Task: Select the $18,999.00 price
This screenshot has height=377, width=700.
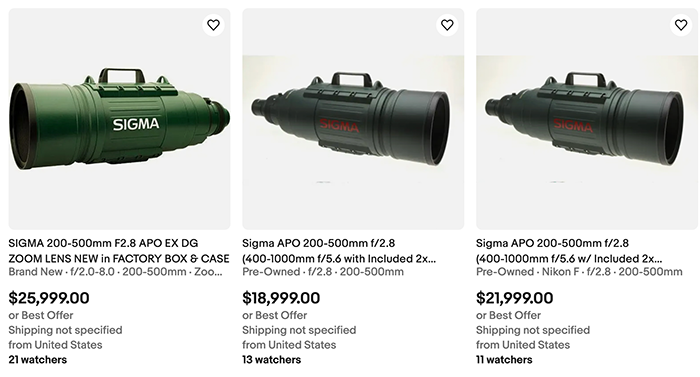Action: tap(281, 298)
